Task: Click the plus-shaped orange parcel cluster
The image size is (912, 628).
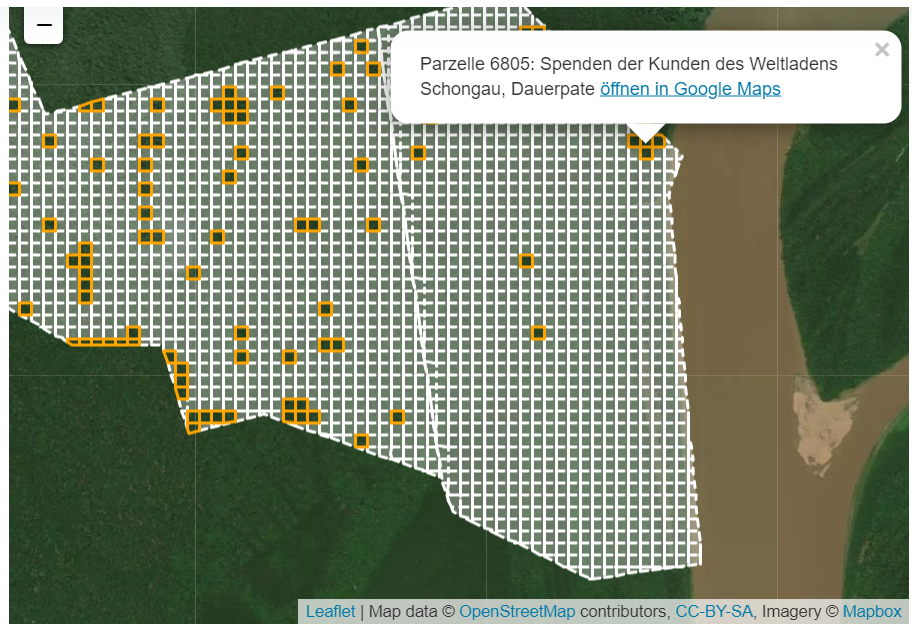Action: [230, 104]
